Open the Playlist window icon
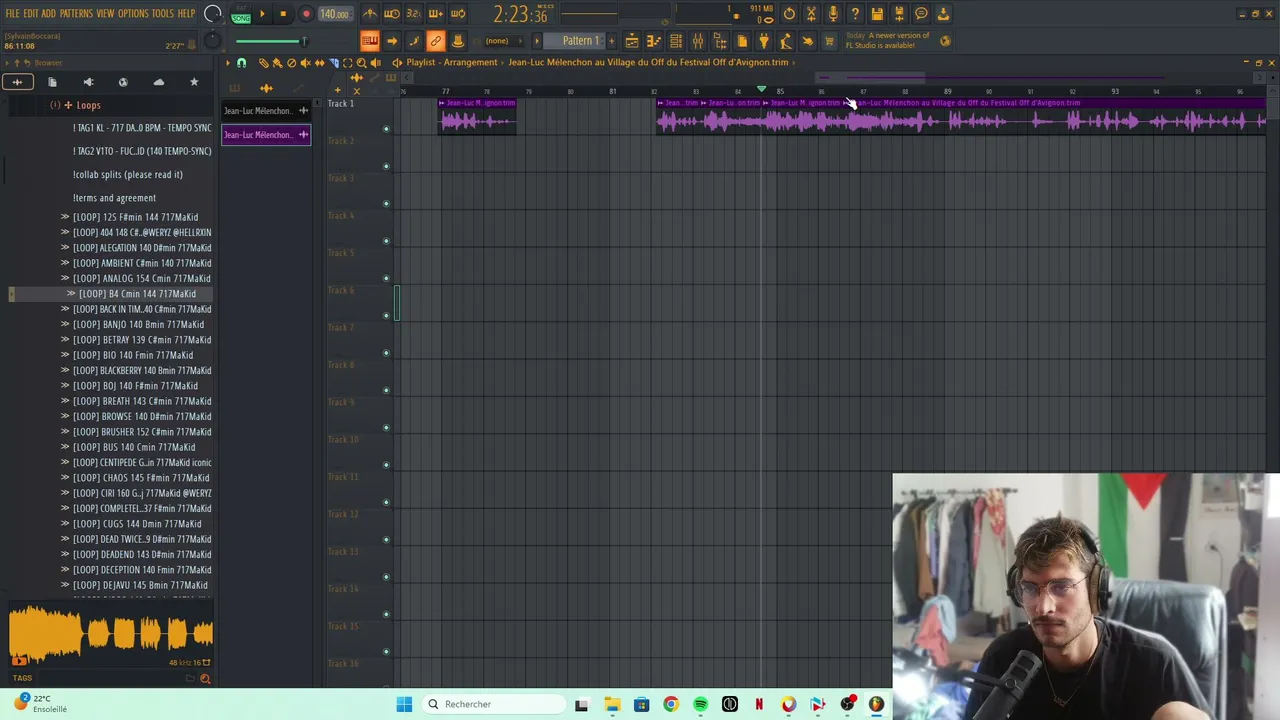Image resolution: width=1280 pixels, height=720 pixels. pos(632,41)
